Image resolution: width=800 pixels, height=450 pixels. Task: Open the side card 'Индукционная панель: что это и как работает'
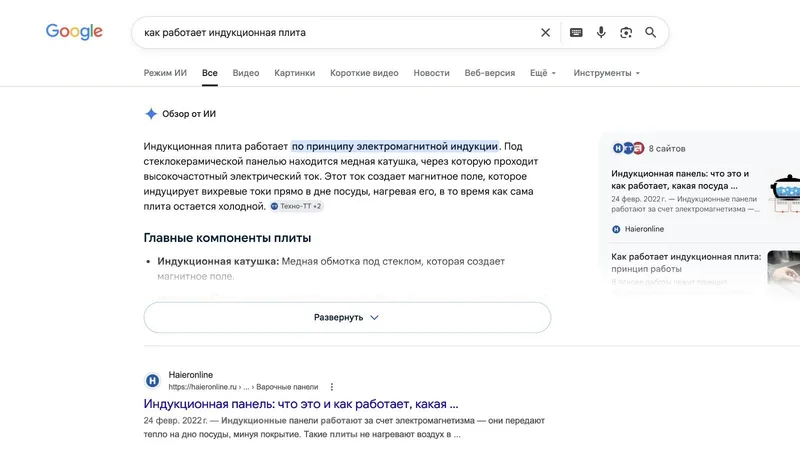[680, 180]
